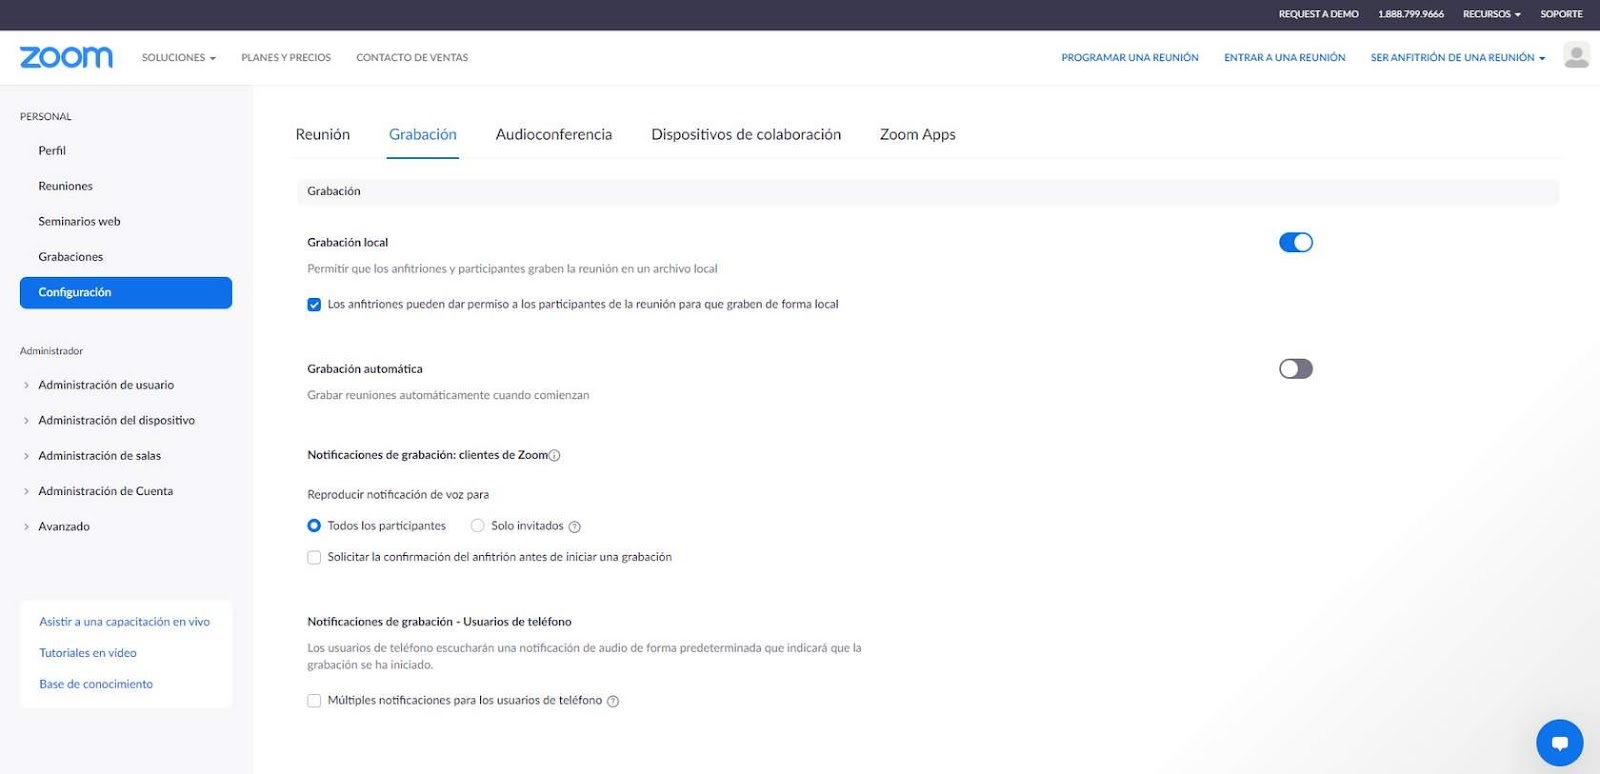Click the Grabación section header
Viewport: 1600px width, 774px height.
[927, 192]
